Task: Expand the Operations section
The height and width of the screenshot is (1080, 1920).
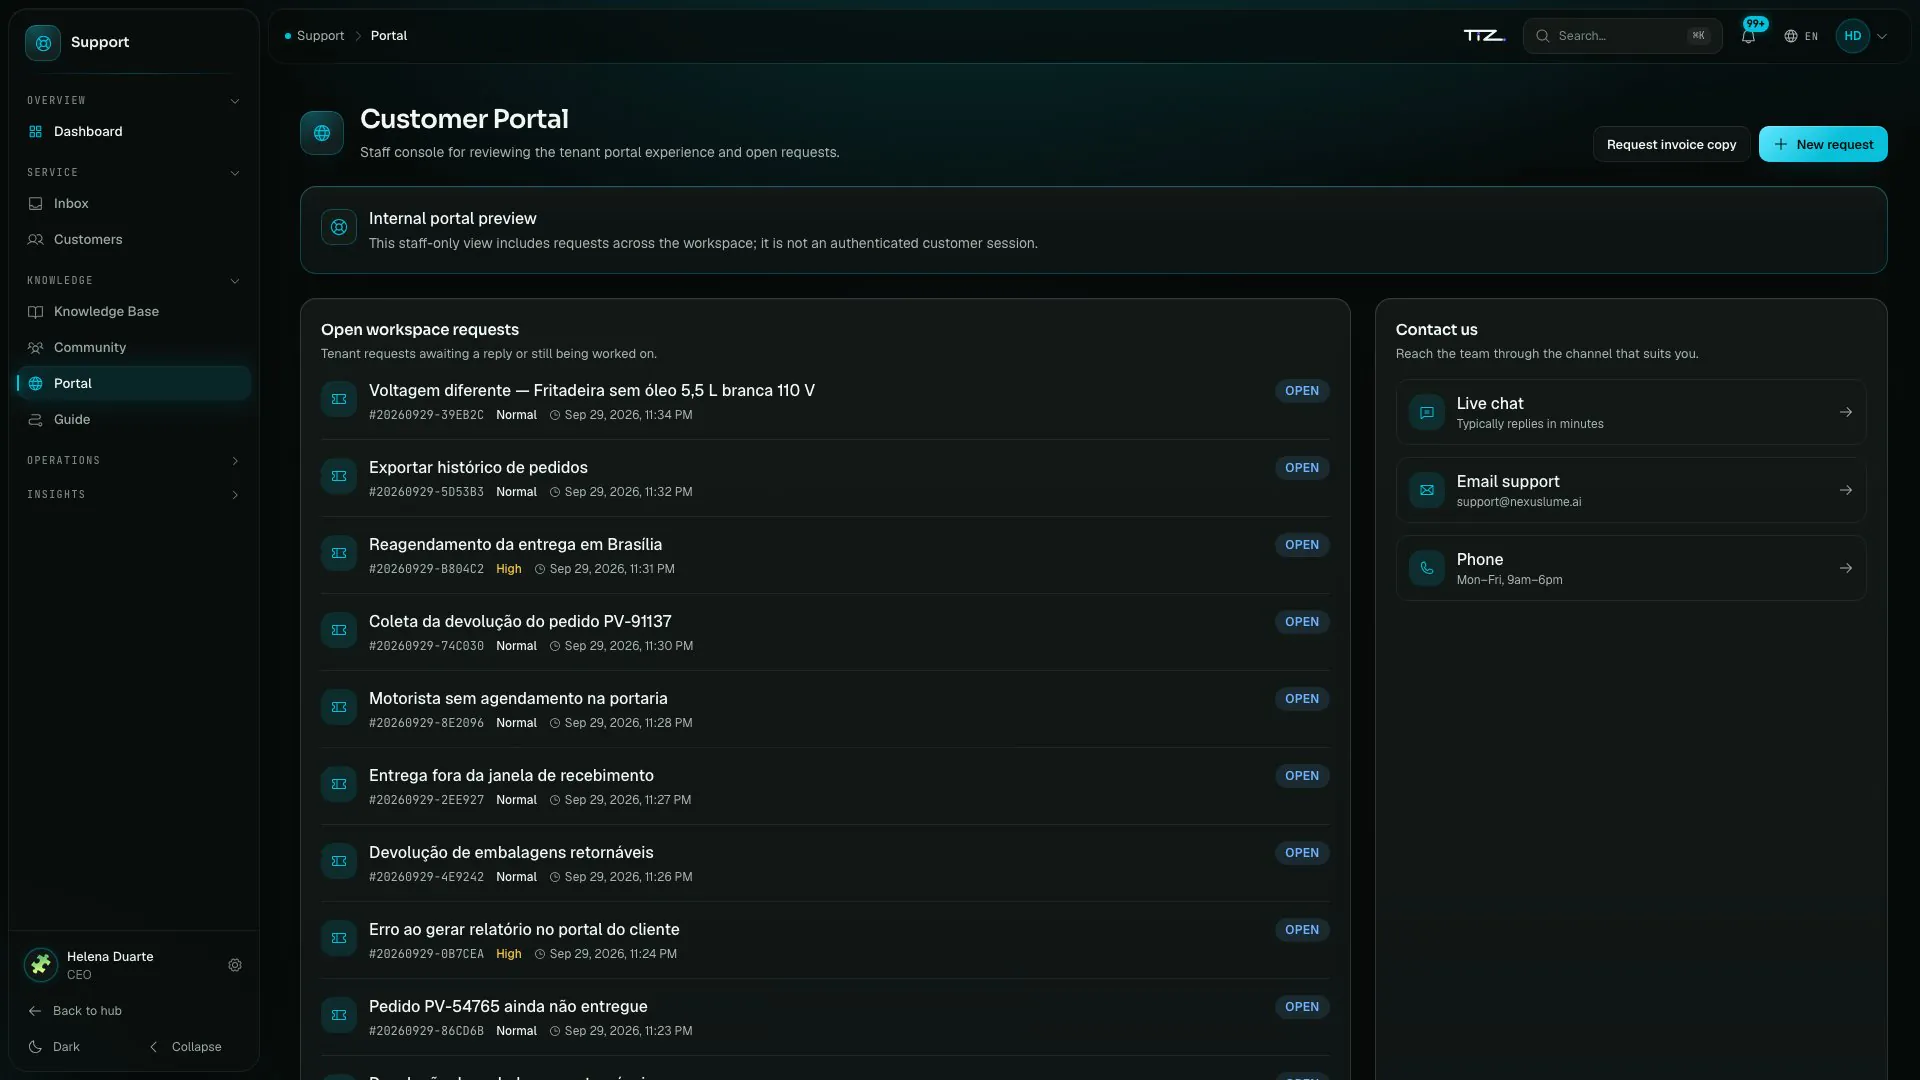Action: click(x=133, y=461)
